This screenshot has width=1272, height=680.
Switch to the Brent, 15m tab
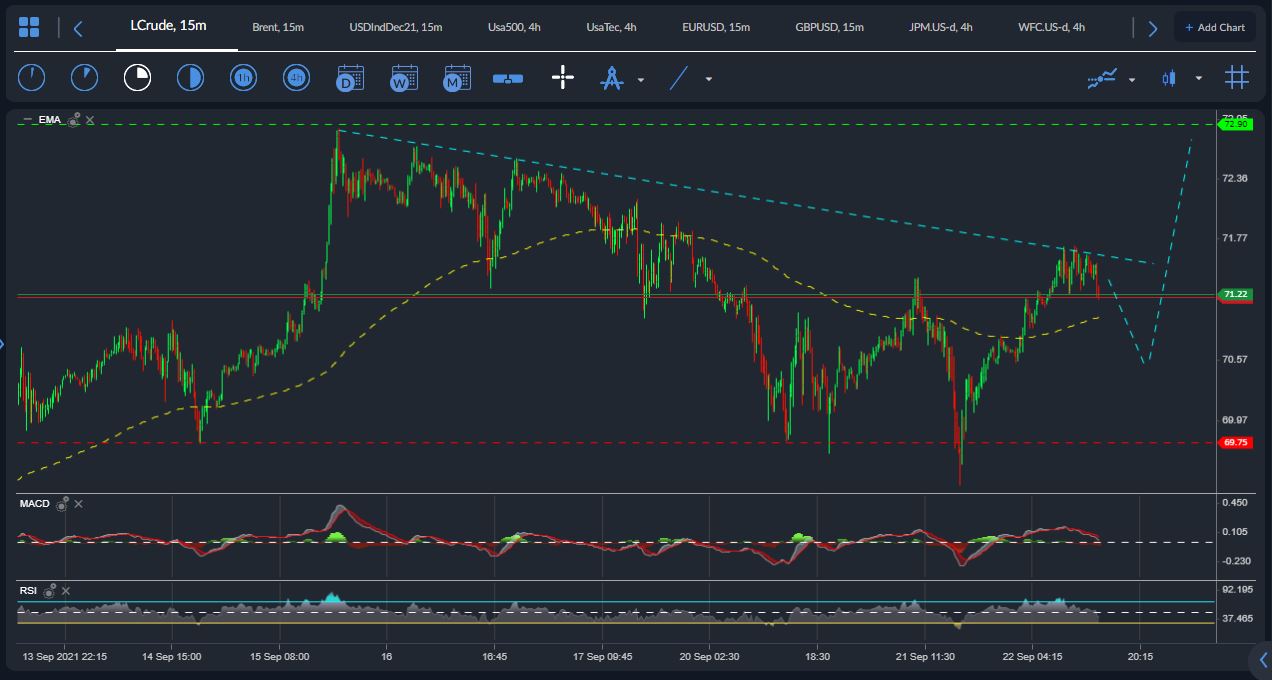(278, 27)
